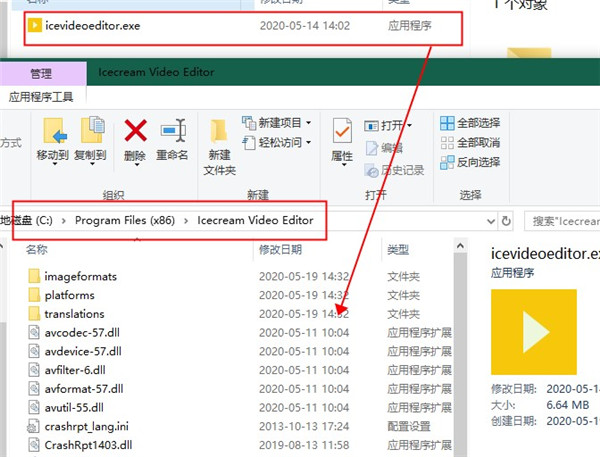Click the Copy to (复制到) icon
600x457 pixels.
pyautogui.click(x=92, y=130)
